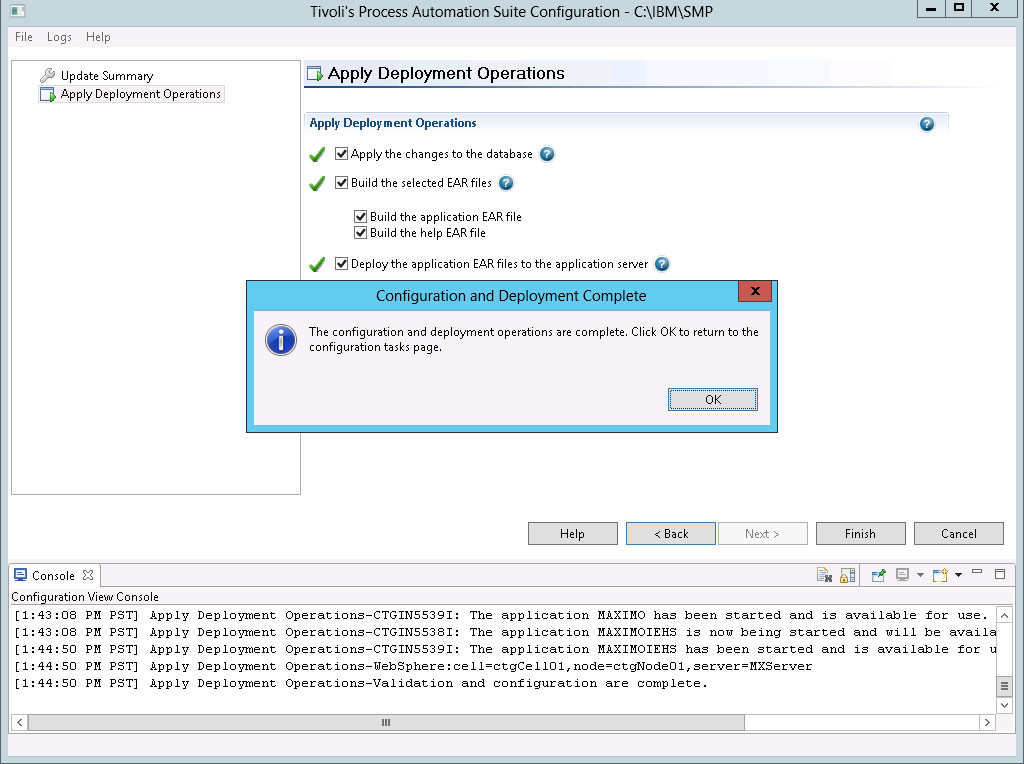Select Update Summary in the left tree

107,76
